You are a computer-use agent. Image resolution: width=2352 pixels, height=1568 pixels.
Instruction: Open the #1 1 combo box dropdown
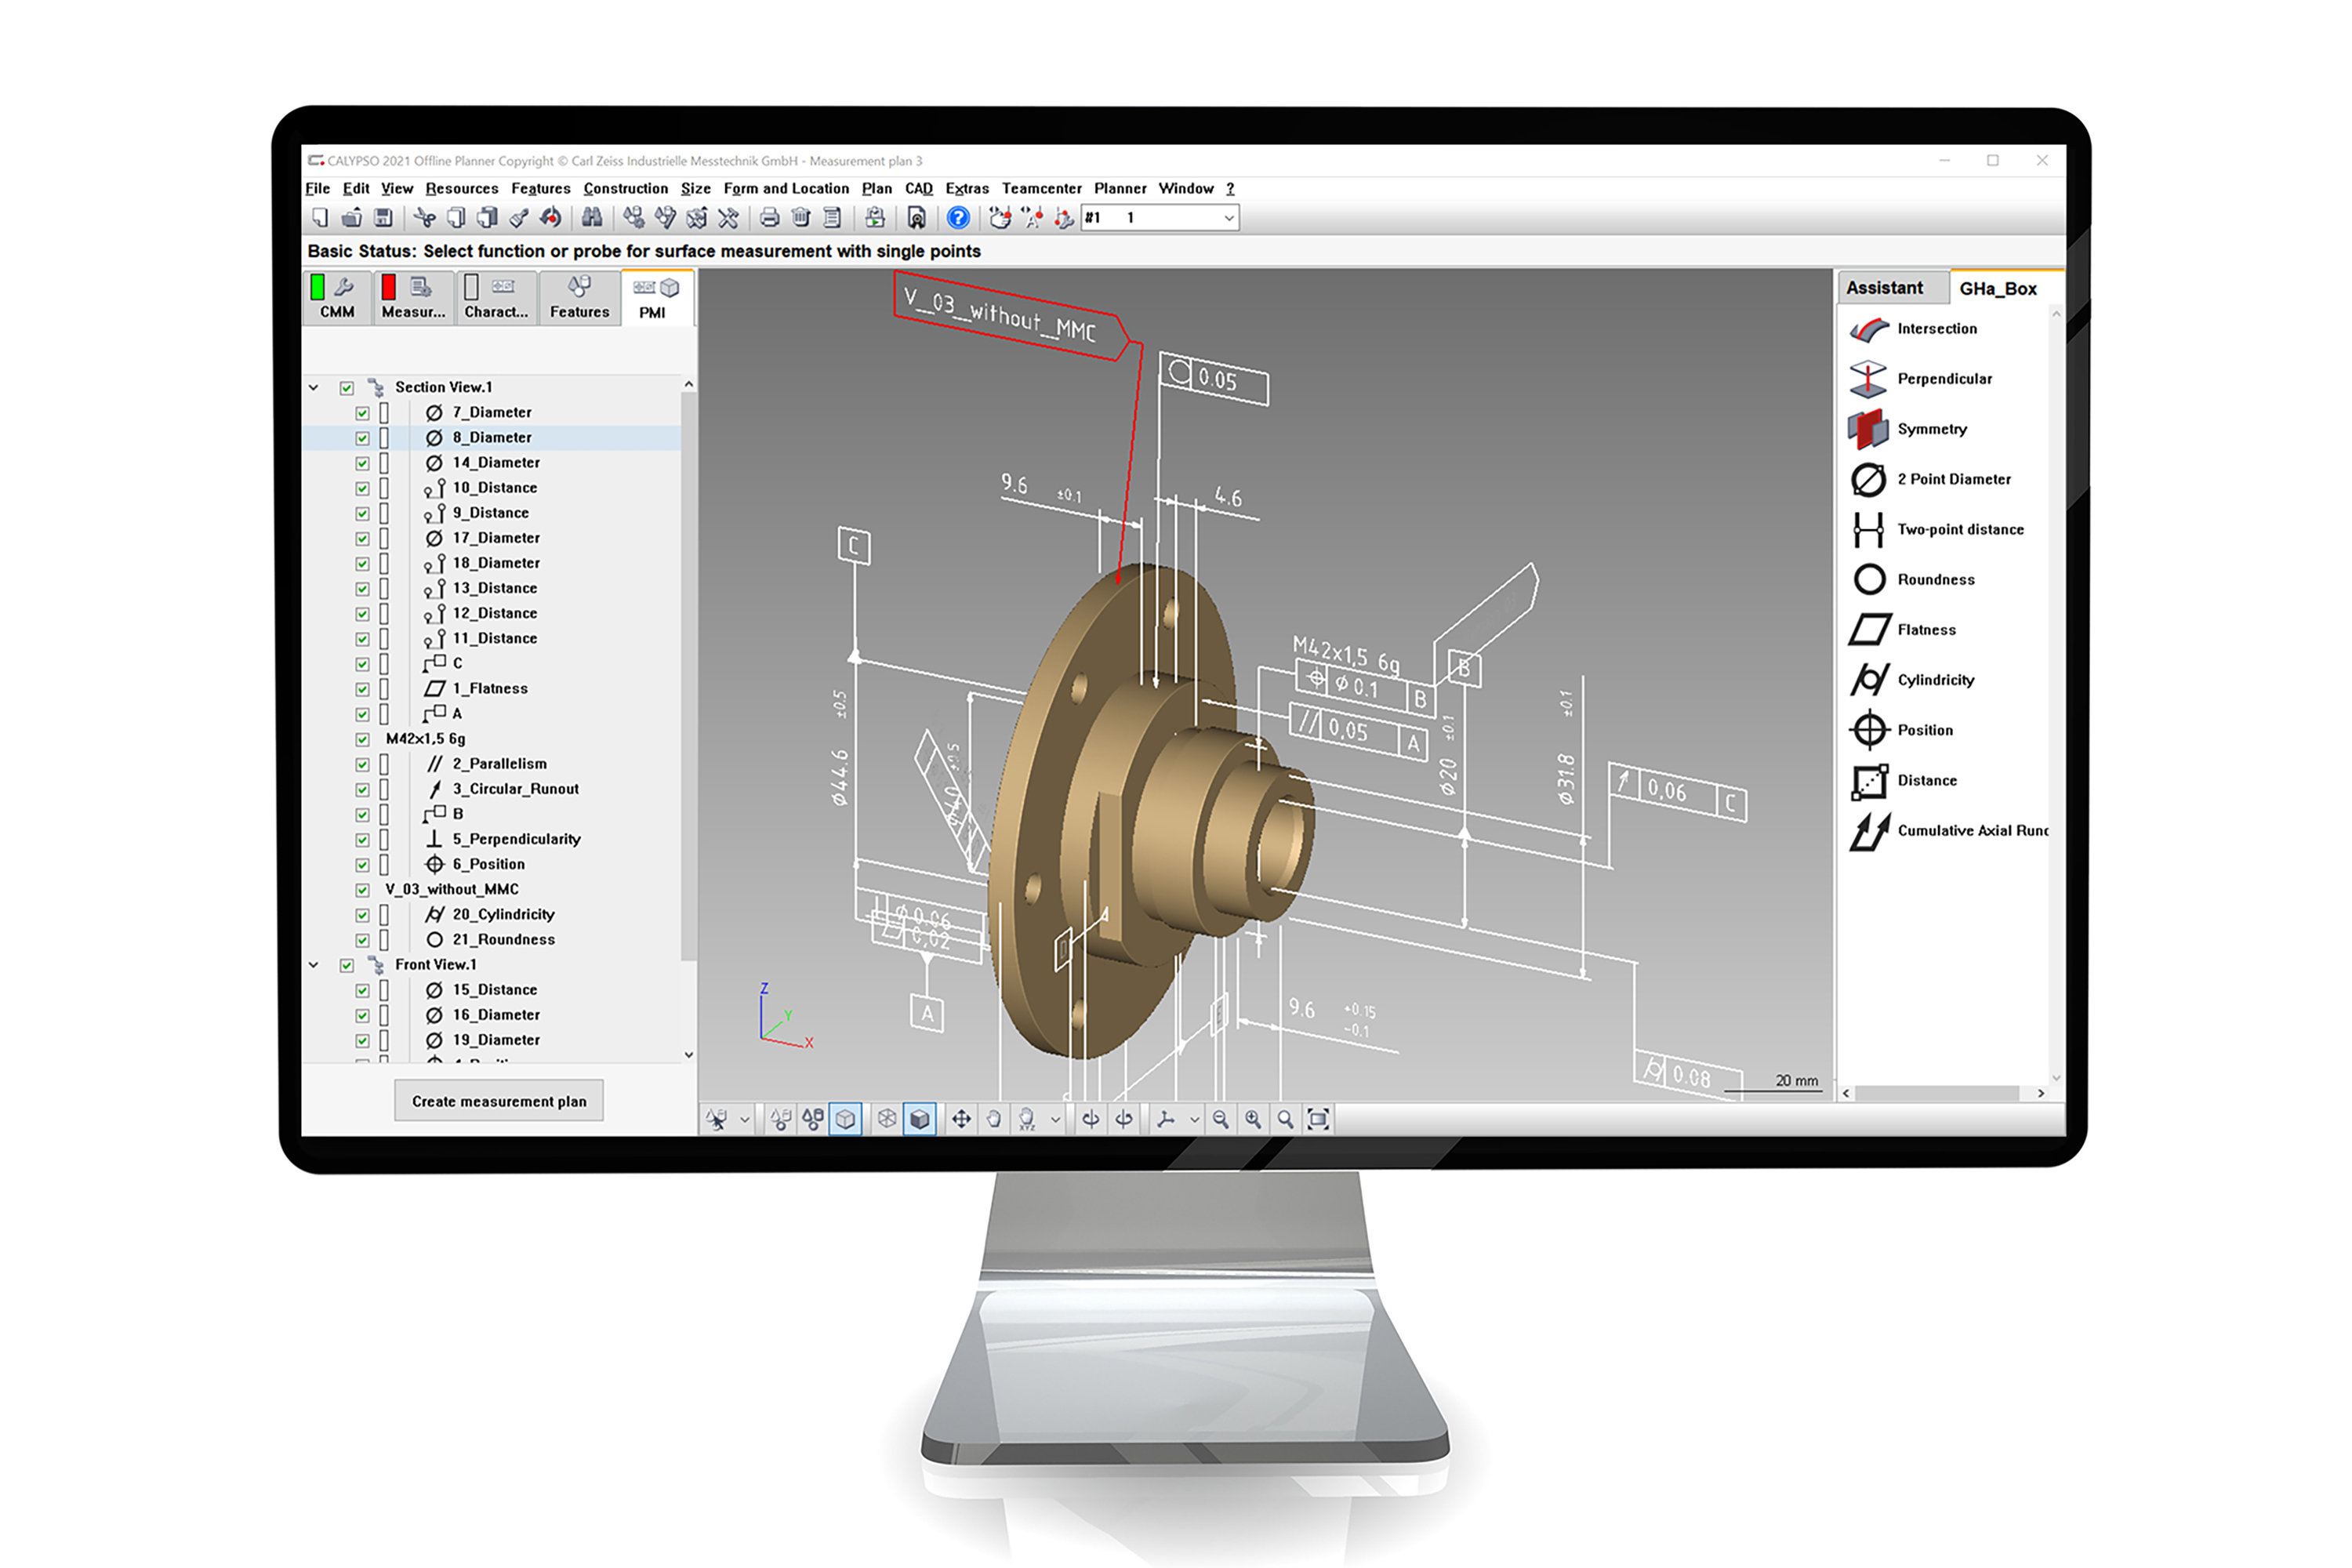1229,218
